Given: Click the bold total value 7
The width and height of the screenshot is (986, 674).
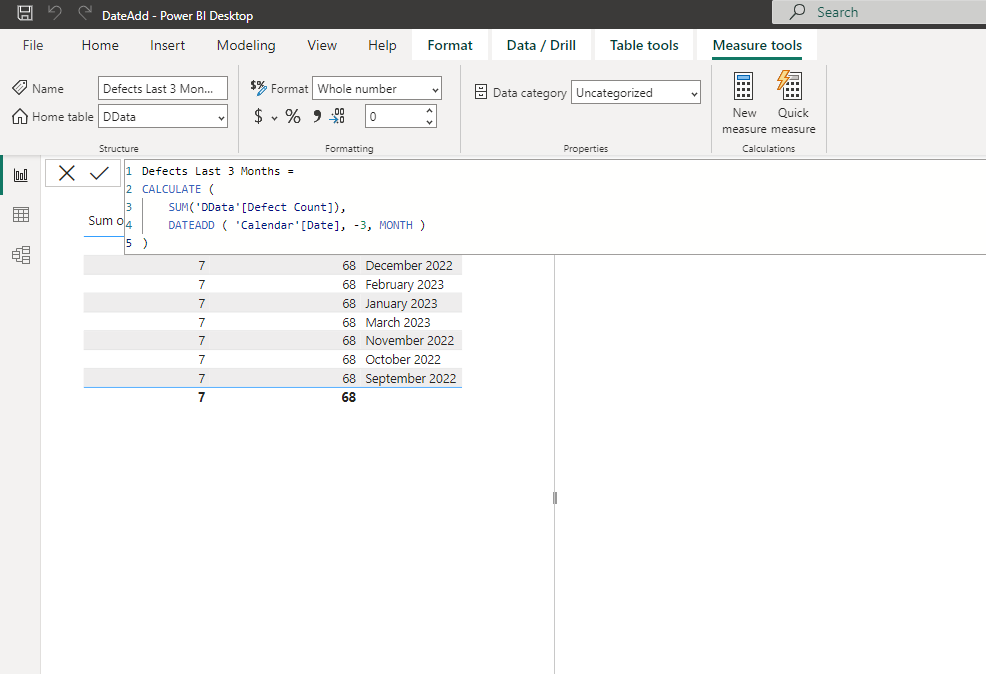Looking at the screenshot, I should pos(201,397).
